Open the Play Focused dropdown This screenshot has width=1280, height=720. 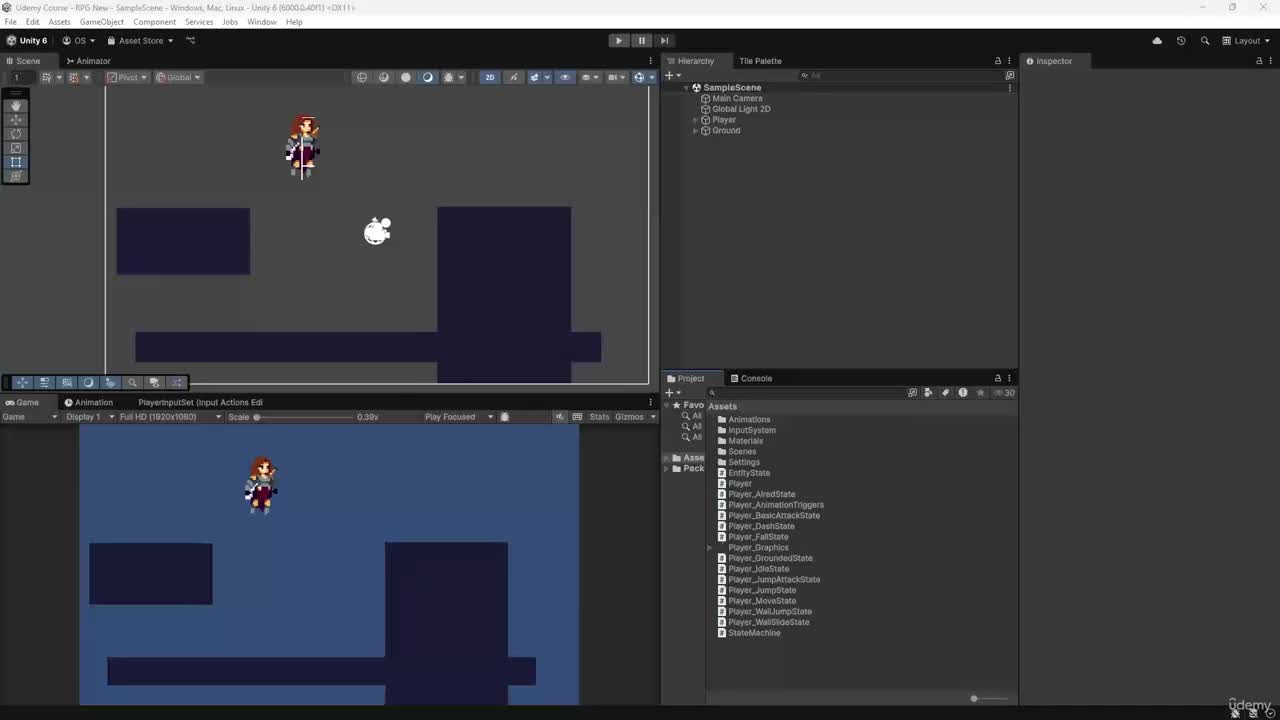(459, 417)
